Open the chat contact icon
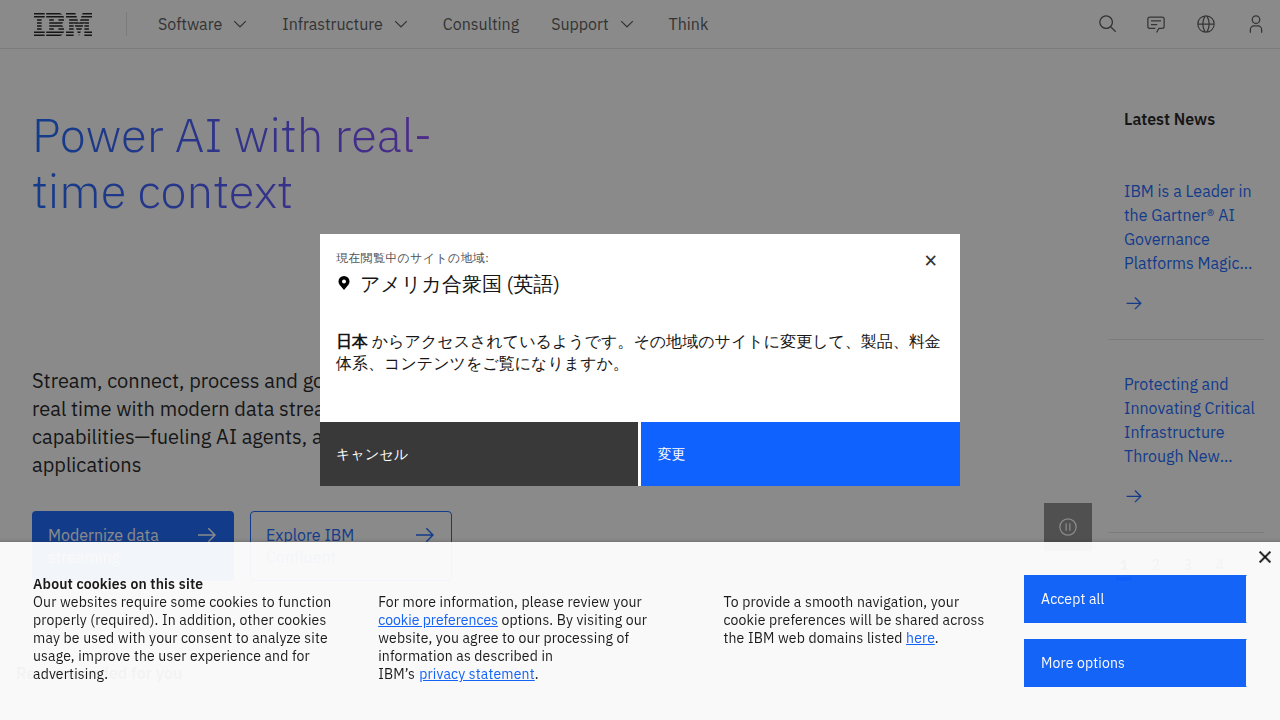This screenshot has height=720, width=1280. tap(1156, 24)
